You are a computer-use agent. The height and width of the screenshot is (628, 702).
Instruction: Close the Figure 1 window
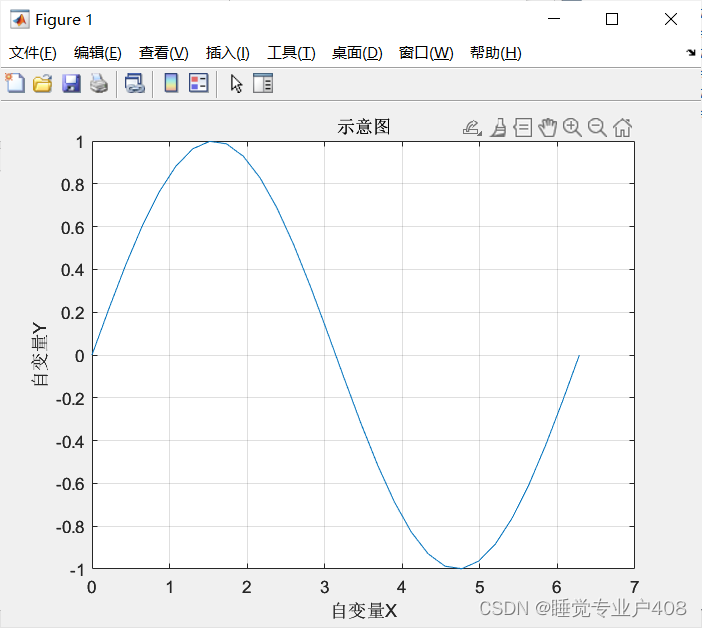(x=671, y=19)
